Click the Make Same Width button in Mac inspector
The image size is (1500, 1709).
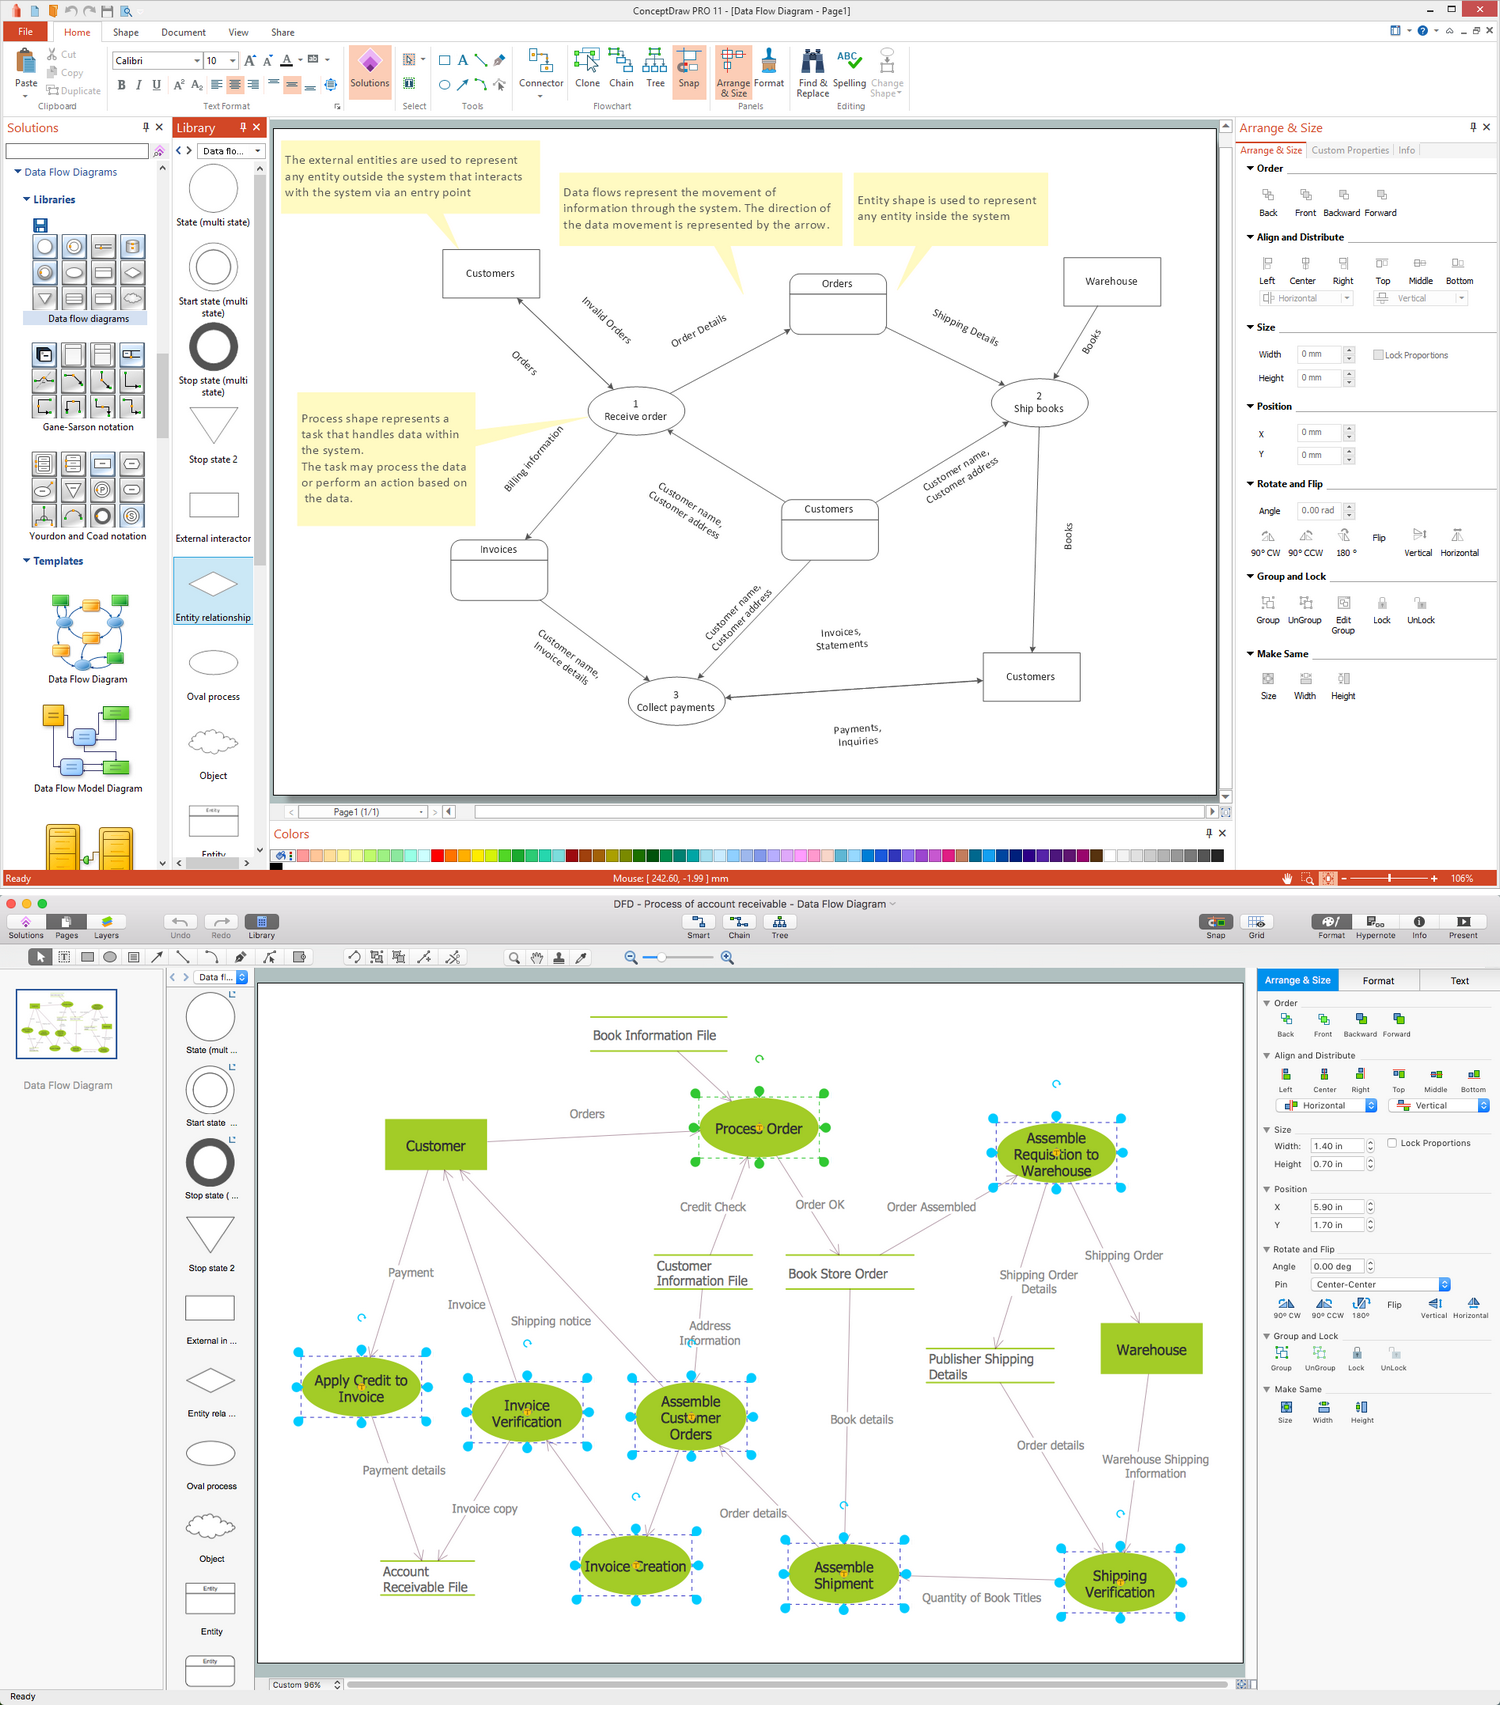pyautogui.click(x=1323, y=1411)
